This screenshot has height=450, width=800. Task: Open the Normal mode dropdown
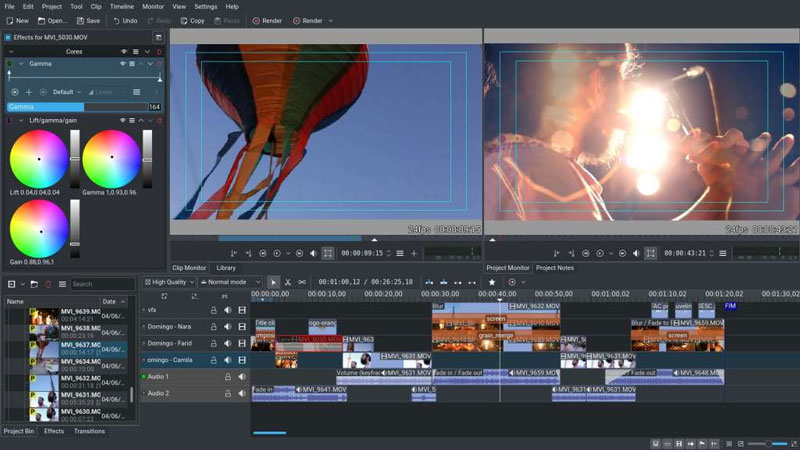coord(230,282)
